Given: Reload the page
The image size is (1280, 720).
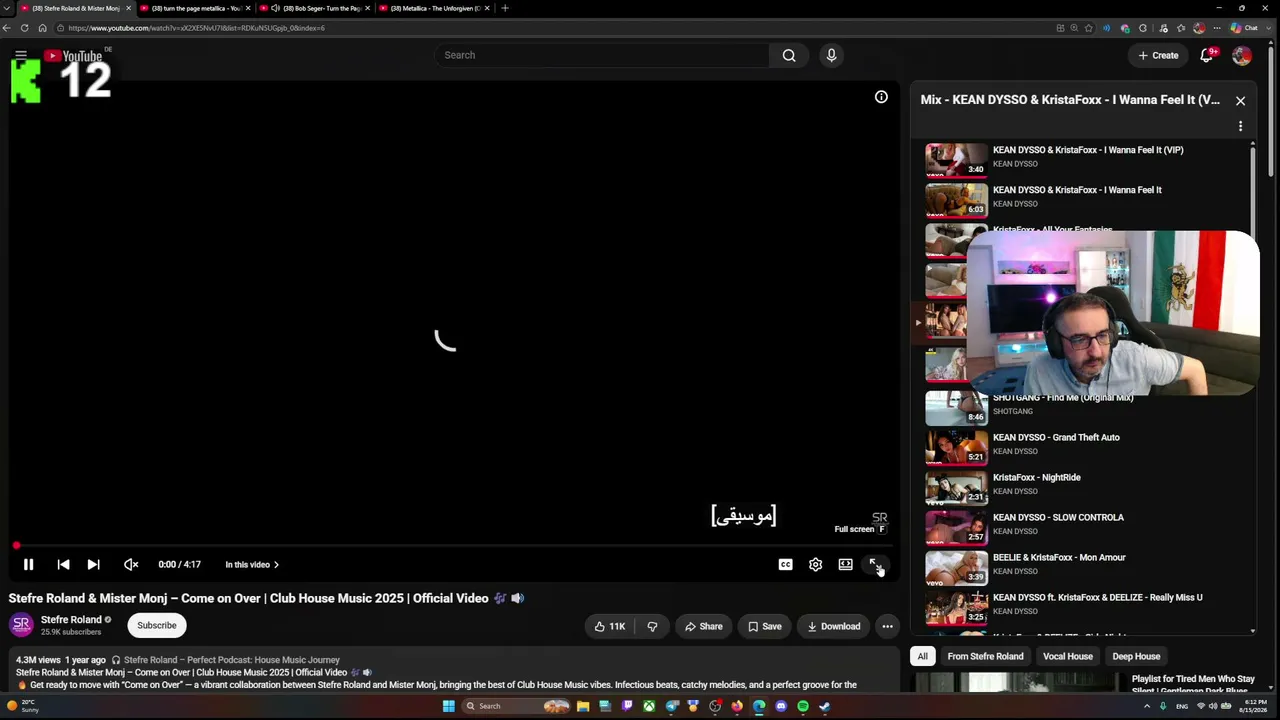Looking at the screenshot, I should tap(25, 28).
